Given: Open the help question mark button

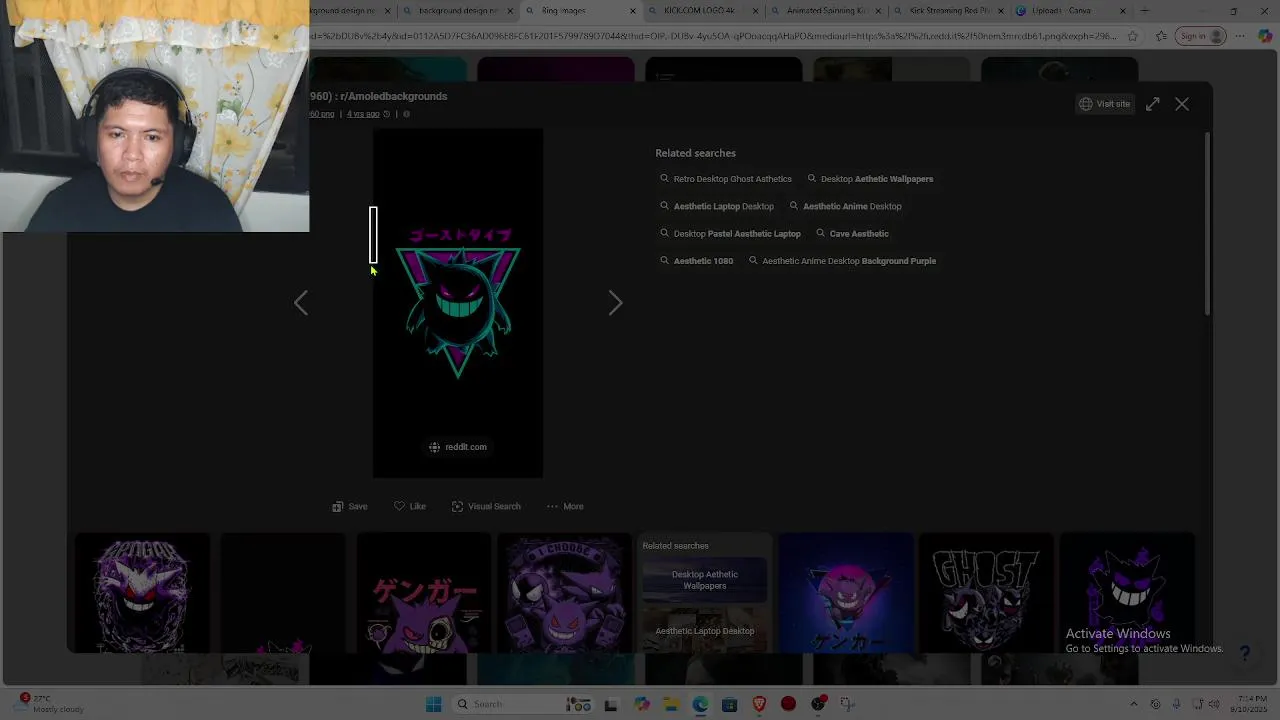Looking at the screenshot, I should tap(1245, 653).
